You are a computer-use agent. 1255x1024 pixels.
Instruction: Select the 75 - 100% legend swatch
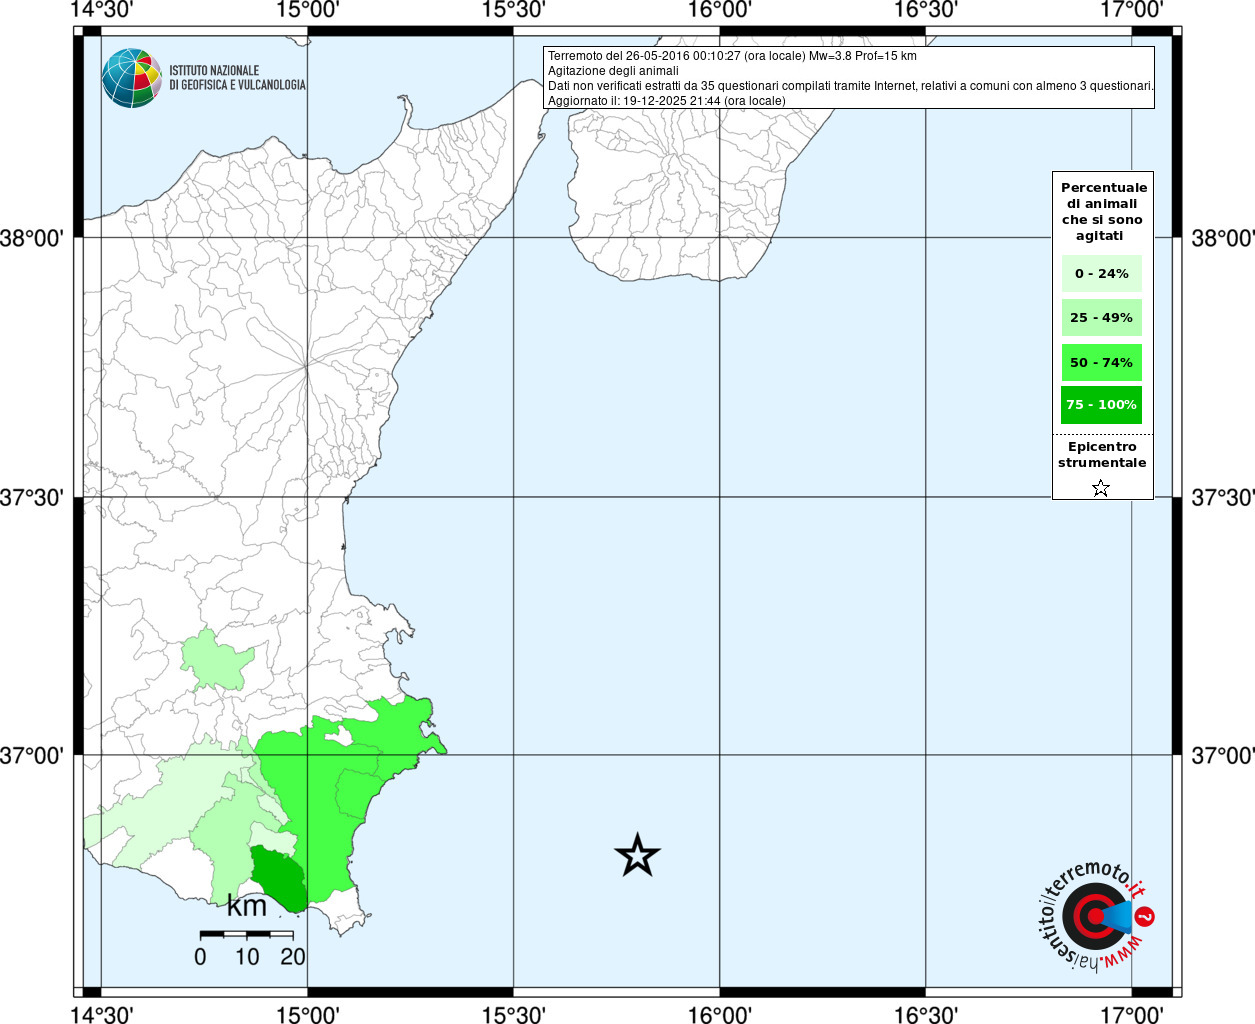(1101, 405)
